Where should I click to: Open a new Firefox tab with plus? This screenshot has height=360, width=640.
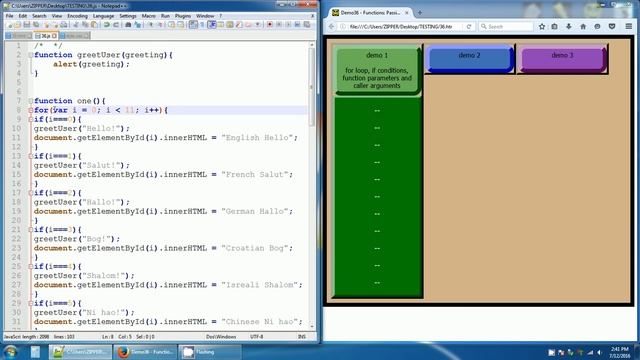pyautogui.click(x=420, y=13)
